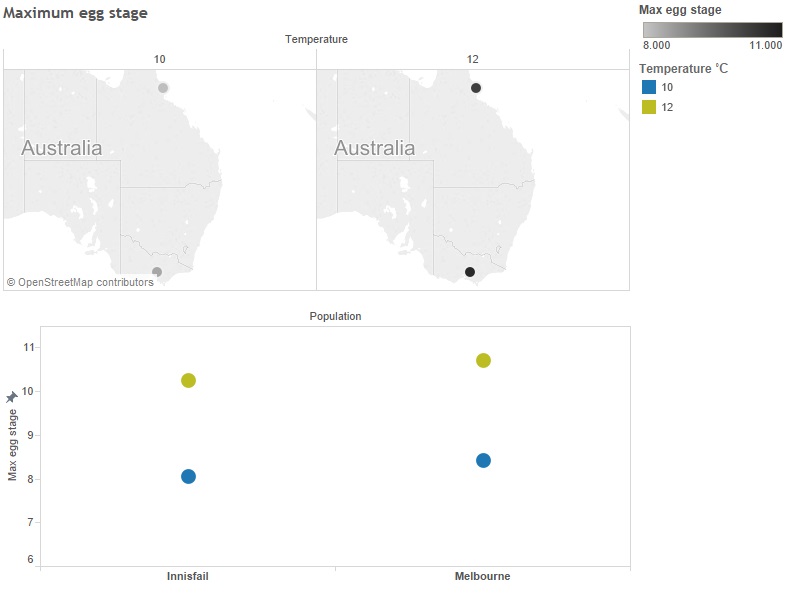This screenshot has height=593, width=793.
Task: Select Melbourne marker on the 12°C map
Action: [470, 272]
